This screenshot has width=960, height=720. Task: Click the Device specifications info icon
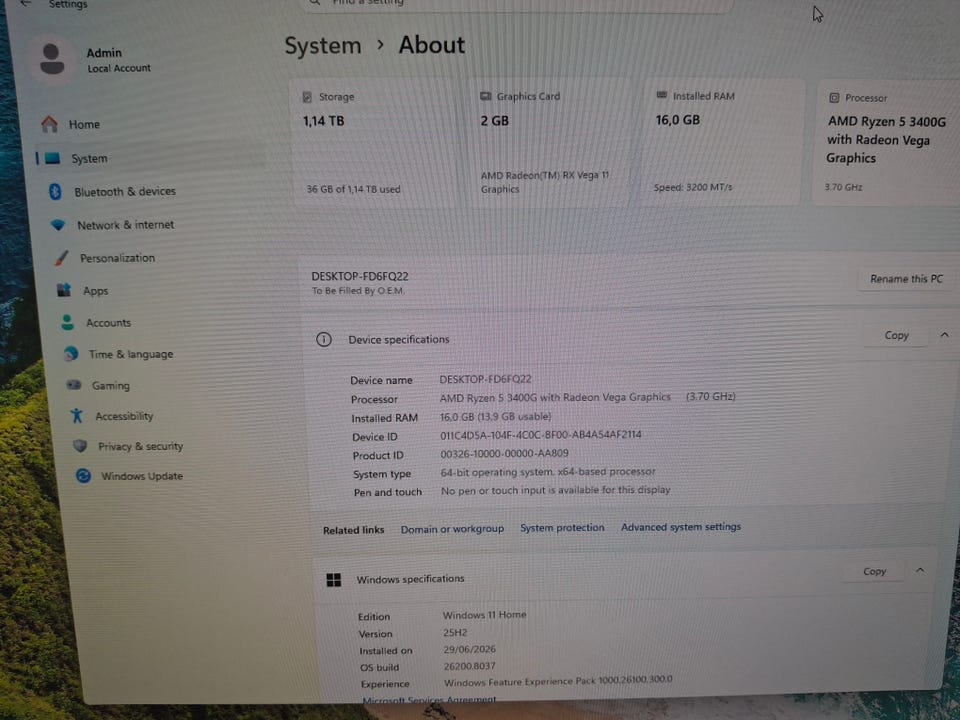324,339
